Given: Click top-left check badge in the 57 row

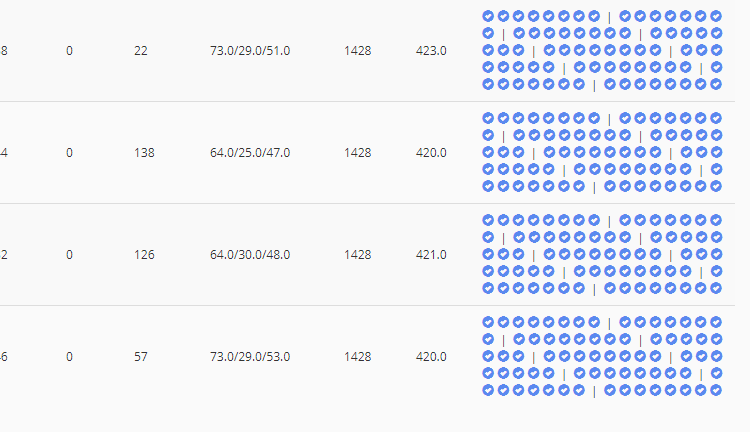Looking at the screenshot, I should tap(488, 322).
